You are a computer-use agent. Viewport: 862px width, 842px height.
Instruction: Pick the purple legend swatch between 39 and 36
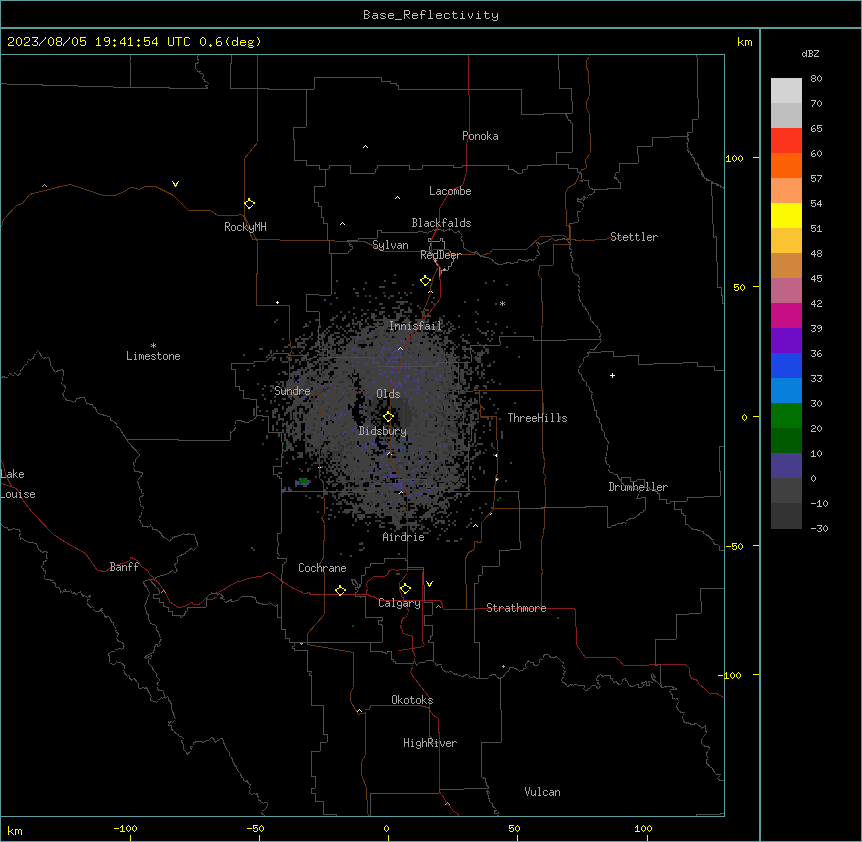pos(786,341)
